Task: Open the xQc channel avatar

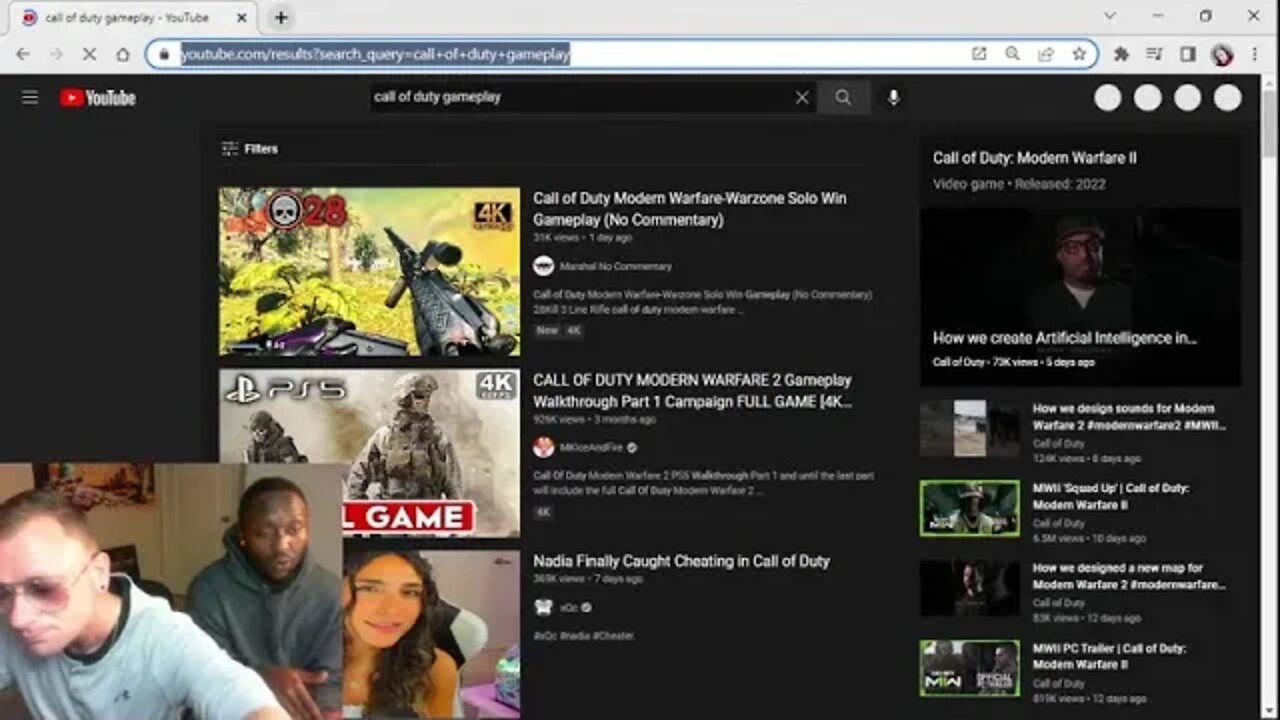Action: [x=543, y=607]
